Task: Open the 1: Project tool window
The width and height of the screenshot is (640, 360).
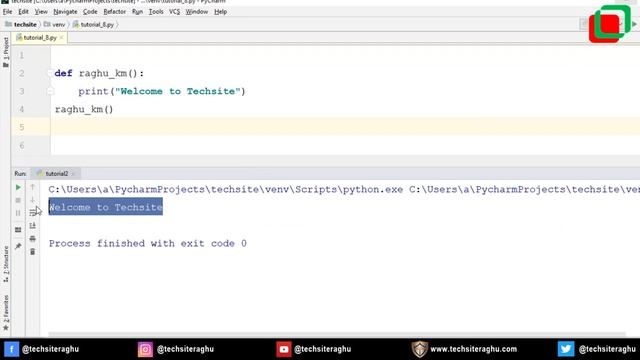Action: [6, 52]
